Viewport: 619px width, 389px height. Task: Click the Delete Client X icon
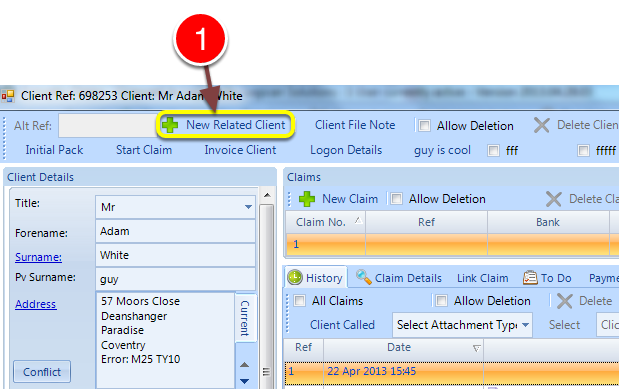coord(541,126)
